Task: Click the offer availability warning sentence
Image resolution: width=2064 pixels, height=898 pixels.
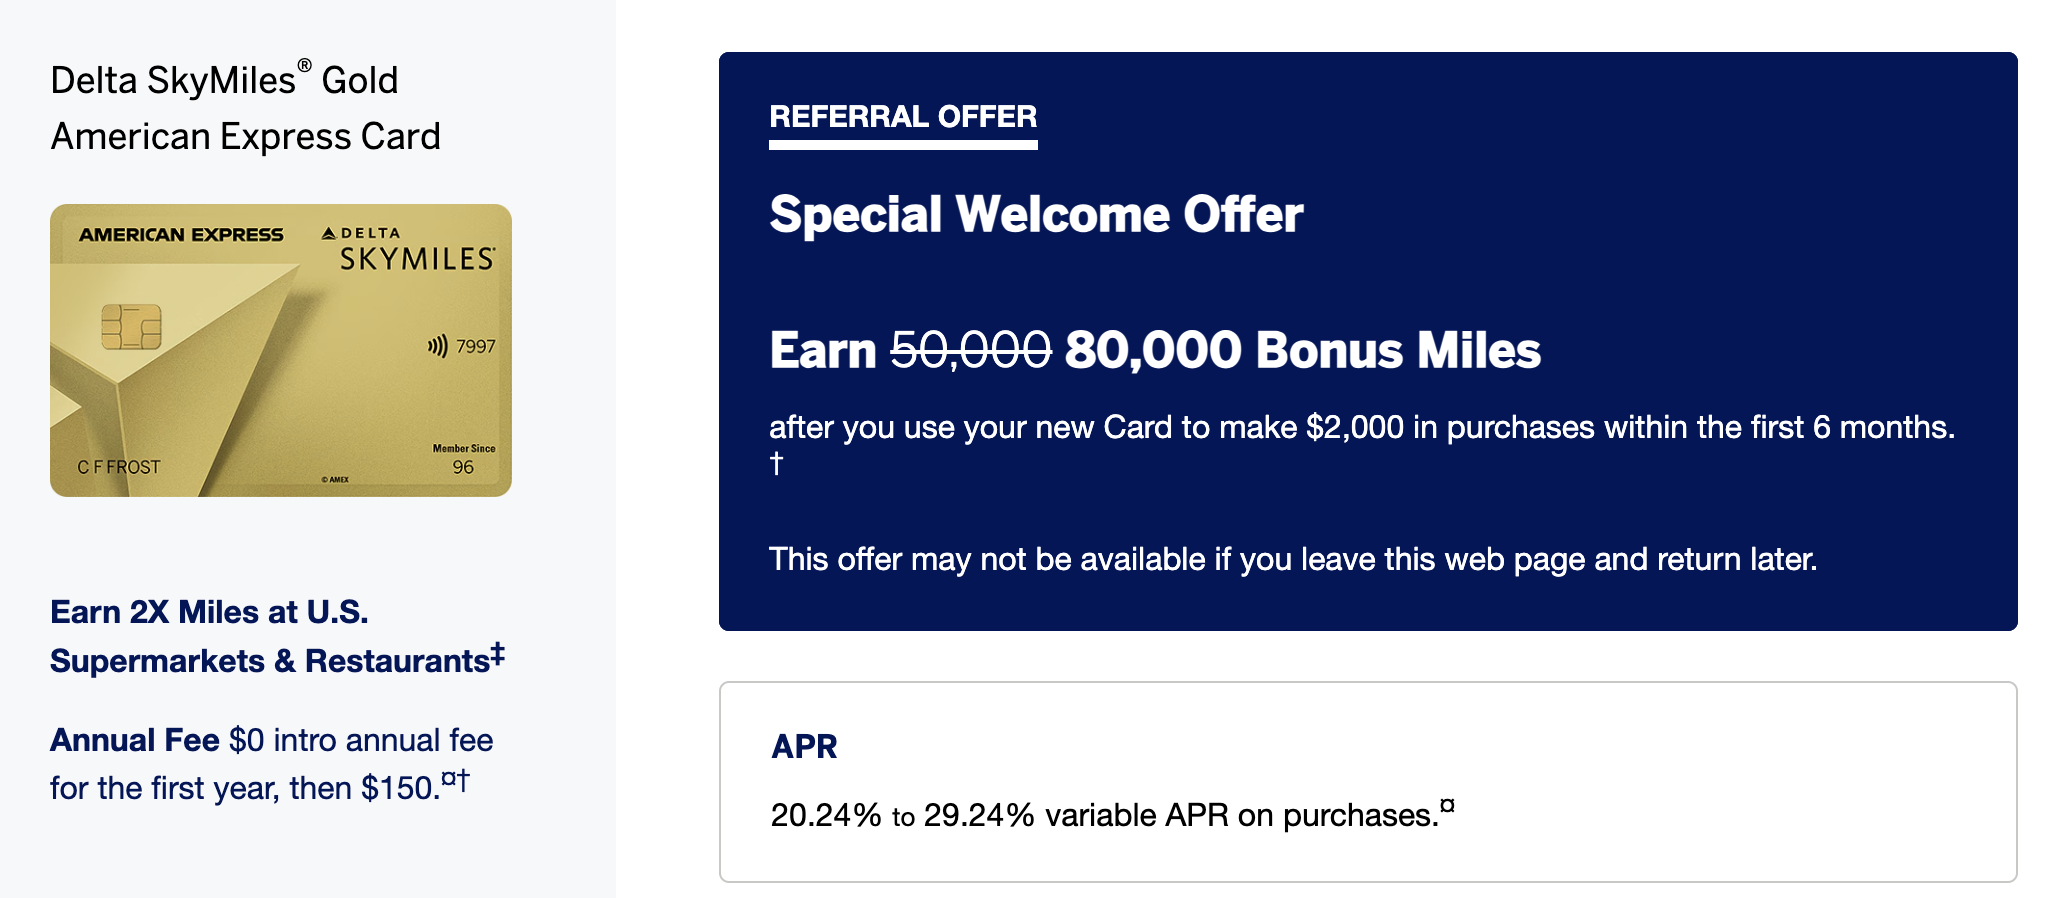Action: pyautogui.click(x=1292, y=559)
